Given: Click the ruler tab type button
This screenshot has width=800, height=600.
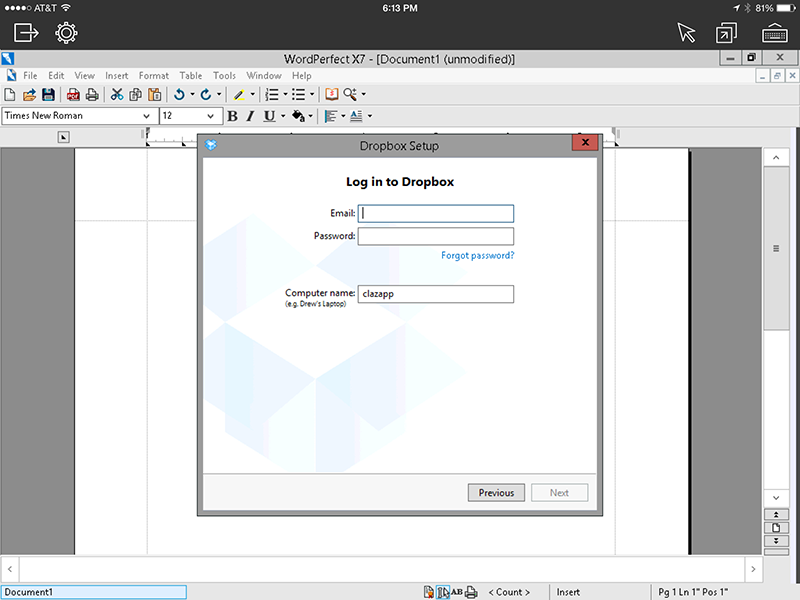Looking at the screenshot, I should point(63,137).
